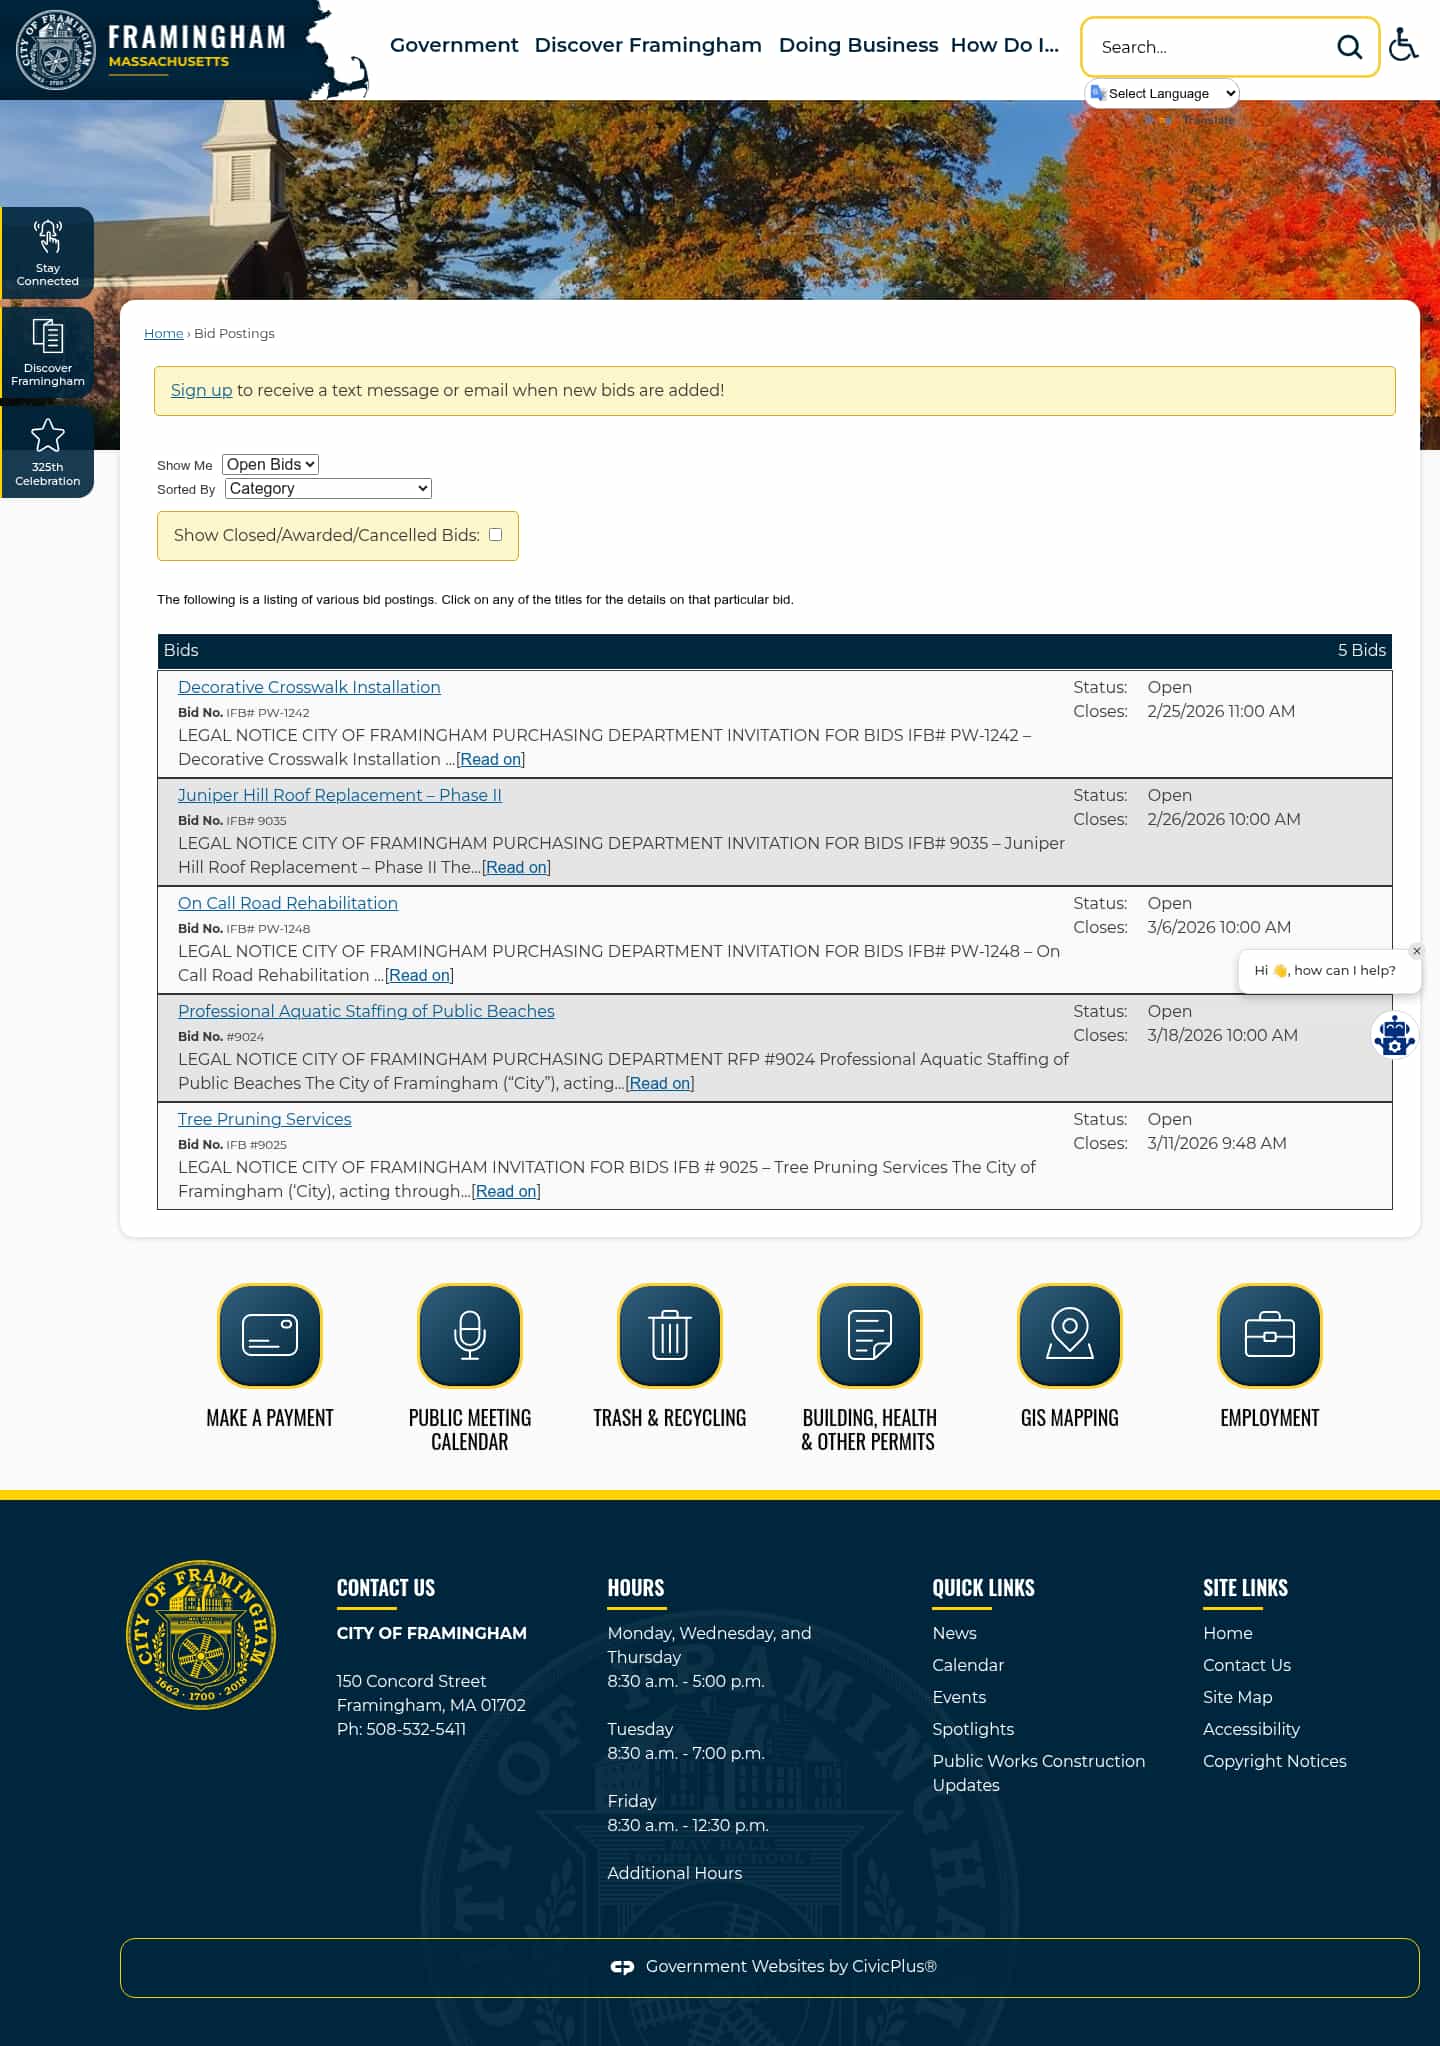
Task: Click Read on for Decorative Crosswalk bid
Action: click(x=491, y=759)
